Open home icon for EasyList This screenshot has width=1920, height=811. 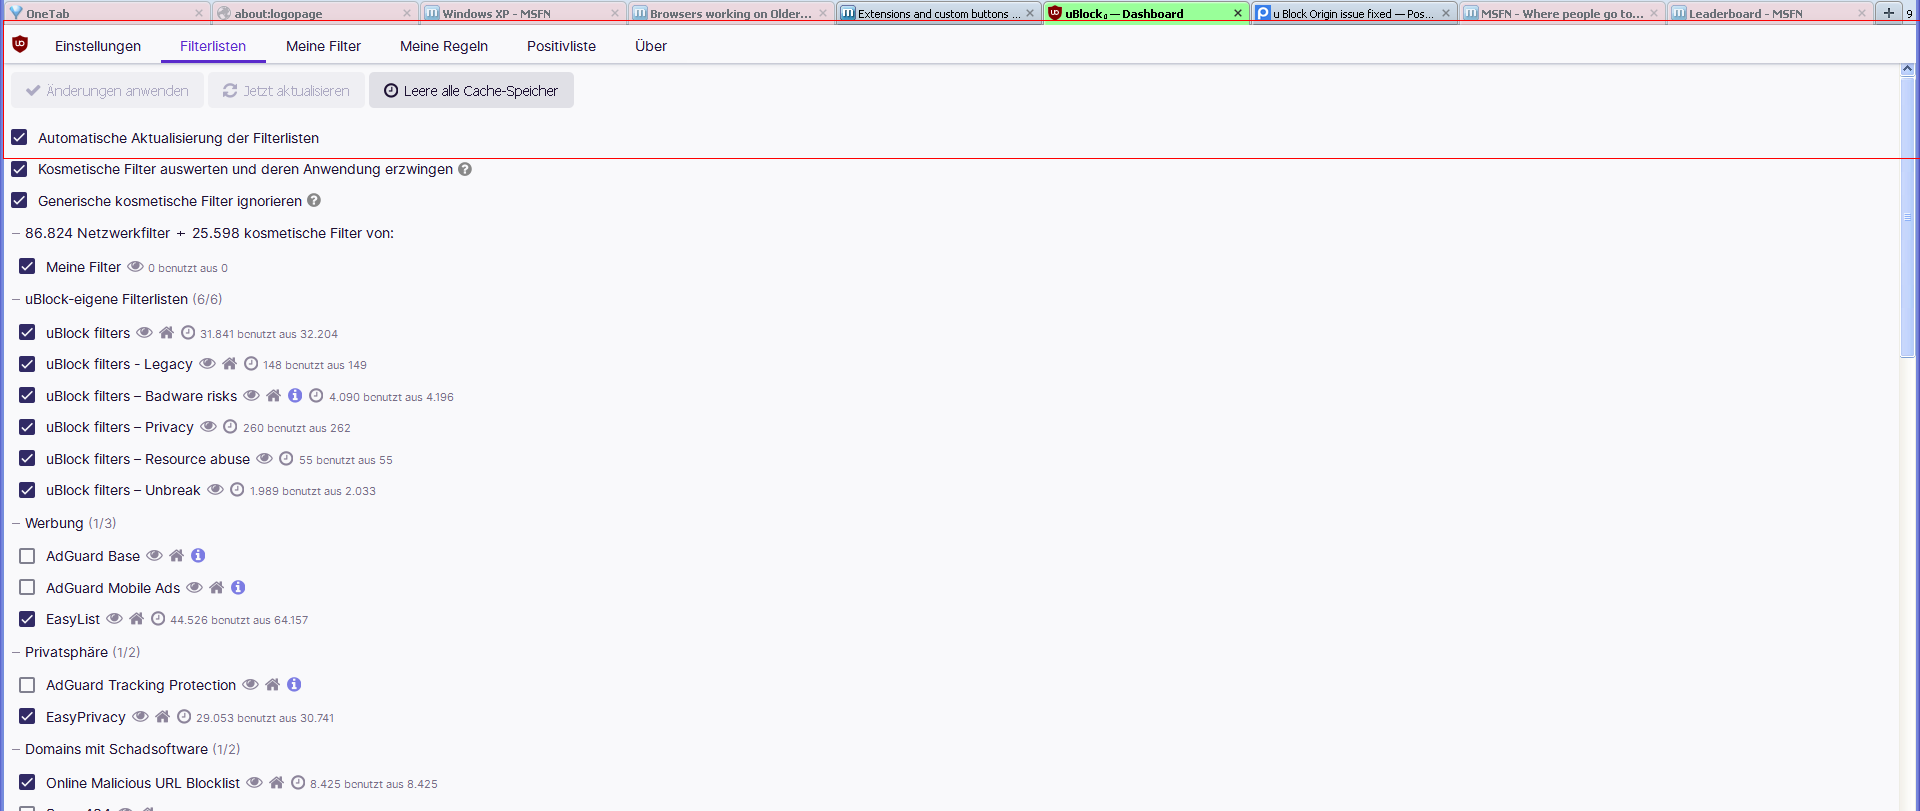pyautogui.click(x=136, y=619)
